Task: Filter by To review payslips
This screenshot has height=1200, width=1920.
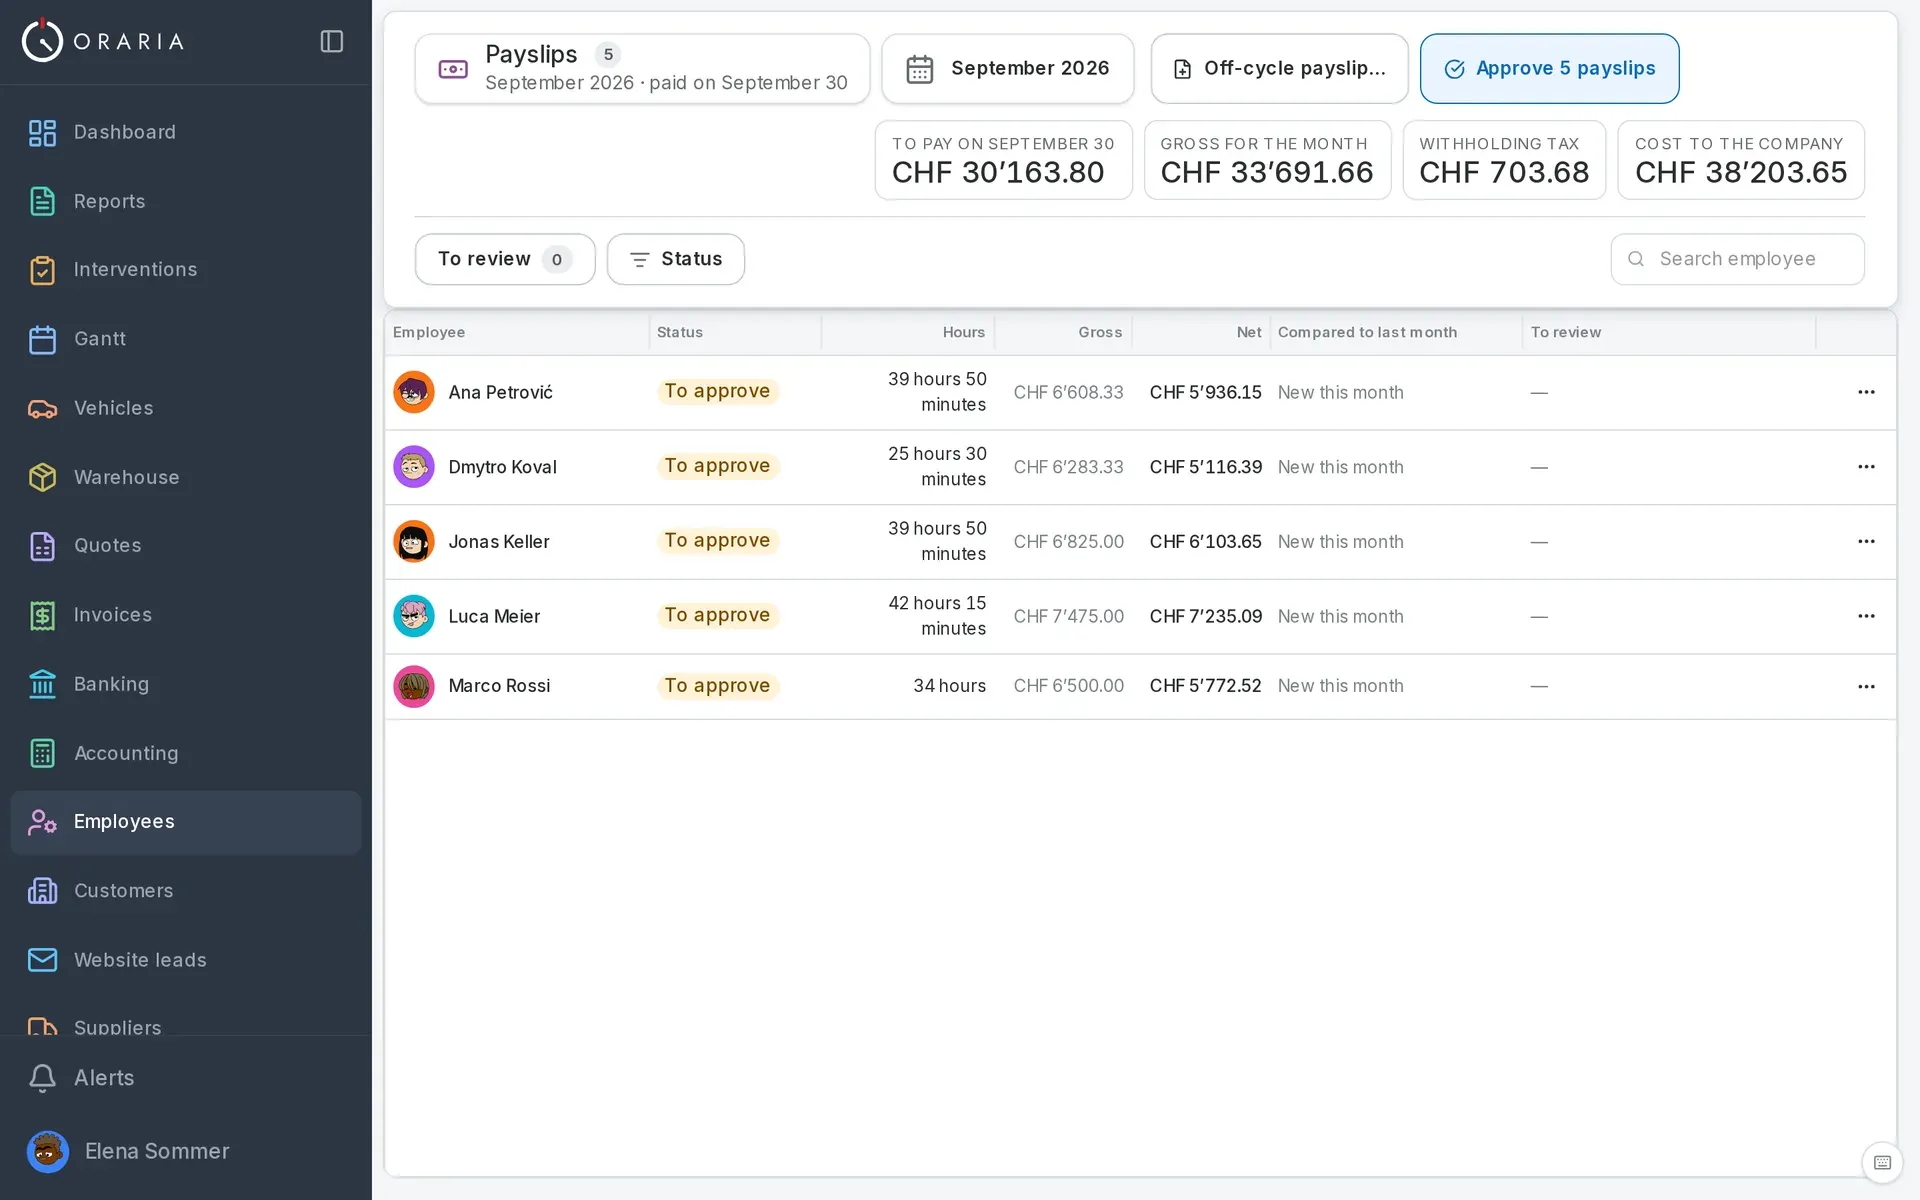Action: (x=505, y=259)
